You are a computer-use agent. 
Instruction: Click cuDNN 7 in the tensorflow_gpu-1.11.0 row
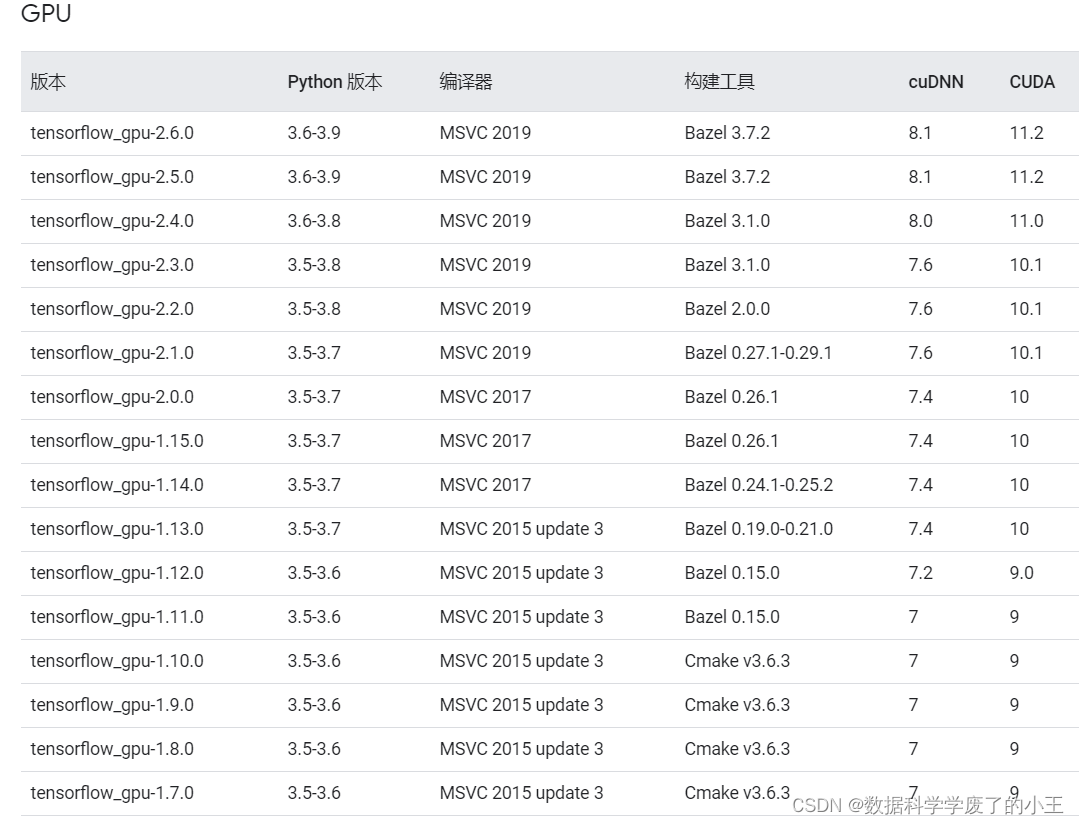[913, 617]
